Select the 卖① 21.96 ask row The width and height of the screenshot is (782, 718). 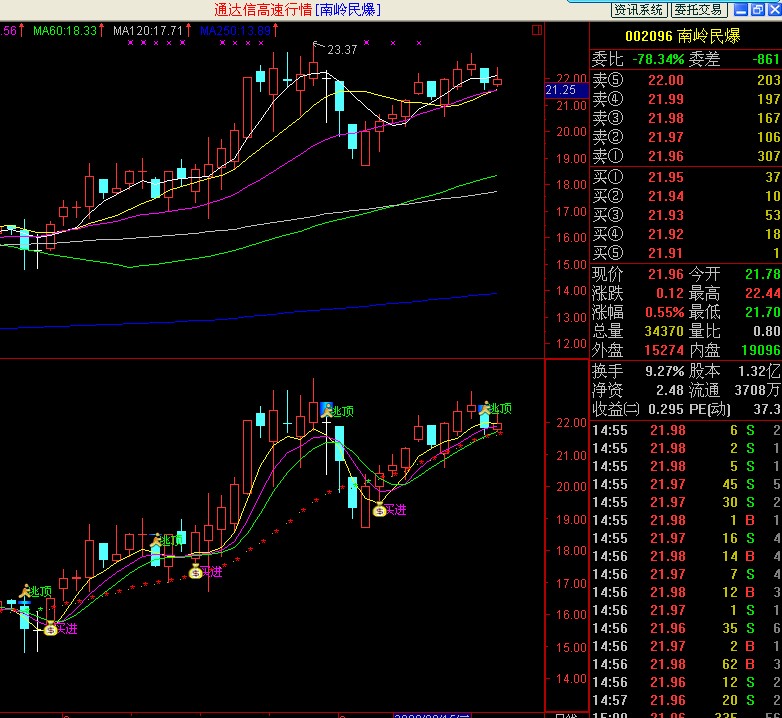click(x=686, y=156)
